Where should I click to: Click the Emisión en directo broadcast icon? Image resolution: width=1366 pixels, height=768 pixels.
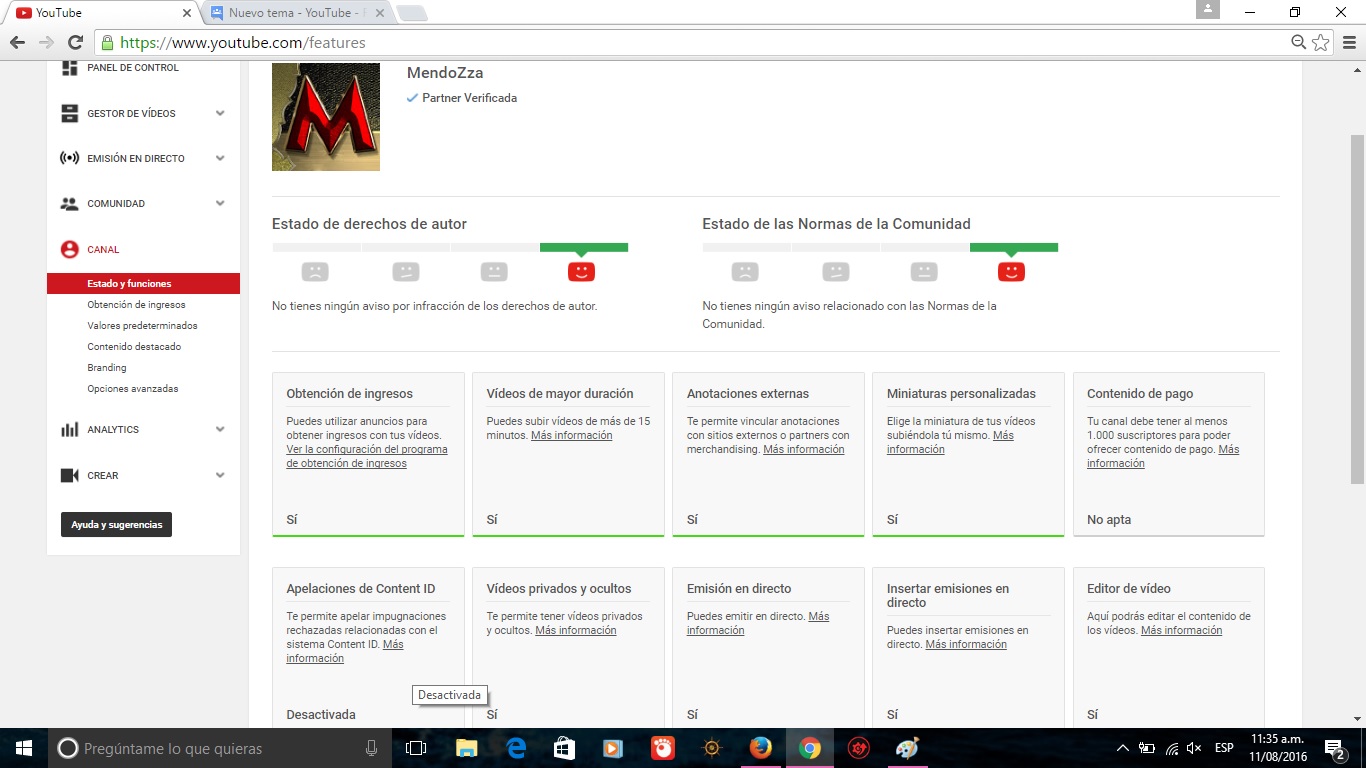click(69, 158)
